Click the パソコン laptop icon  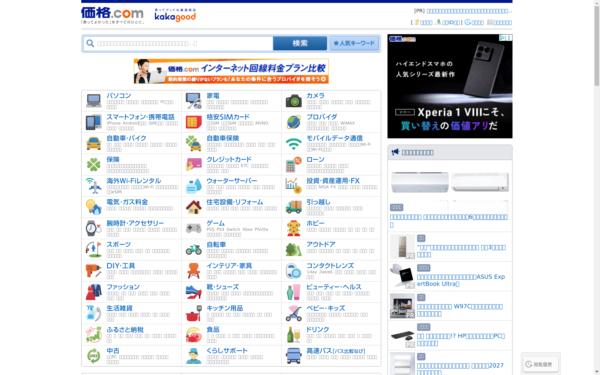click(x=94, y=101)
